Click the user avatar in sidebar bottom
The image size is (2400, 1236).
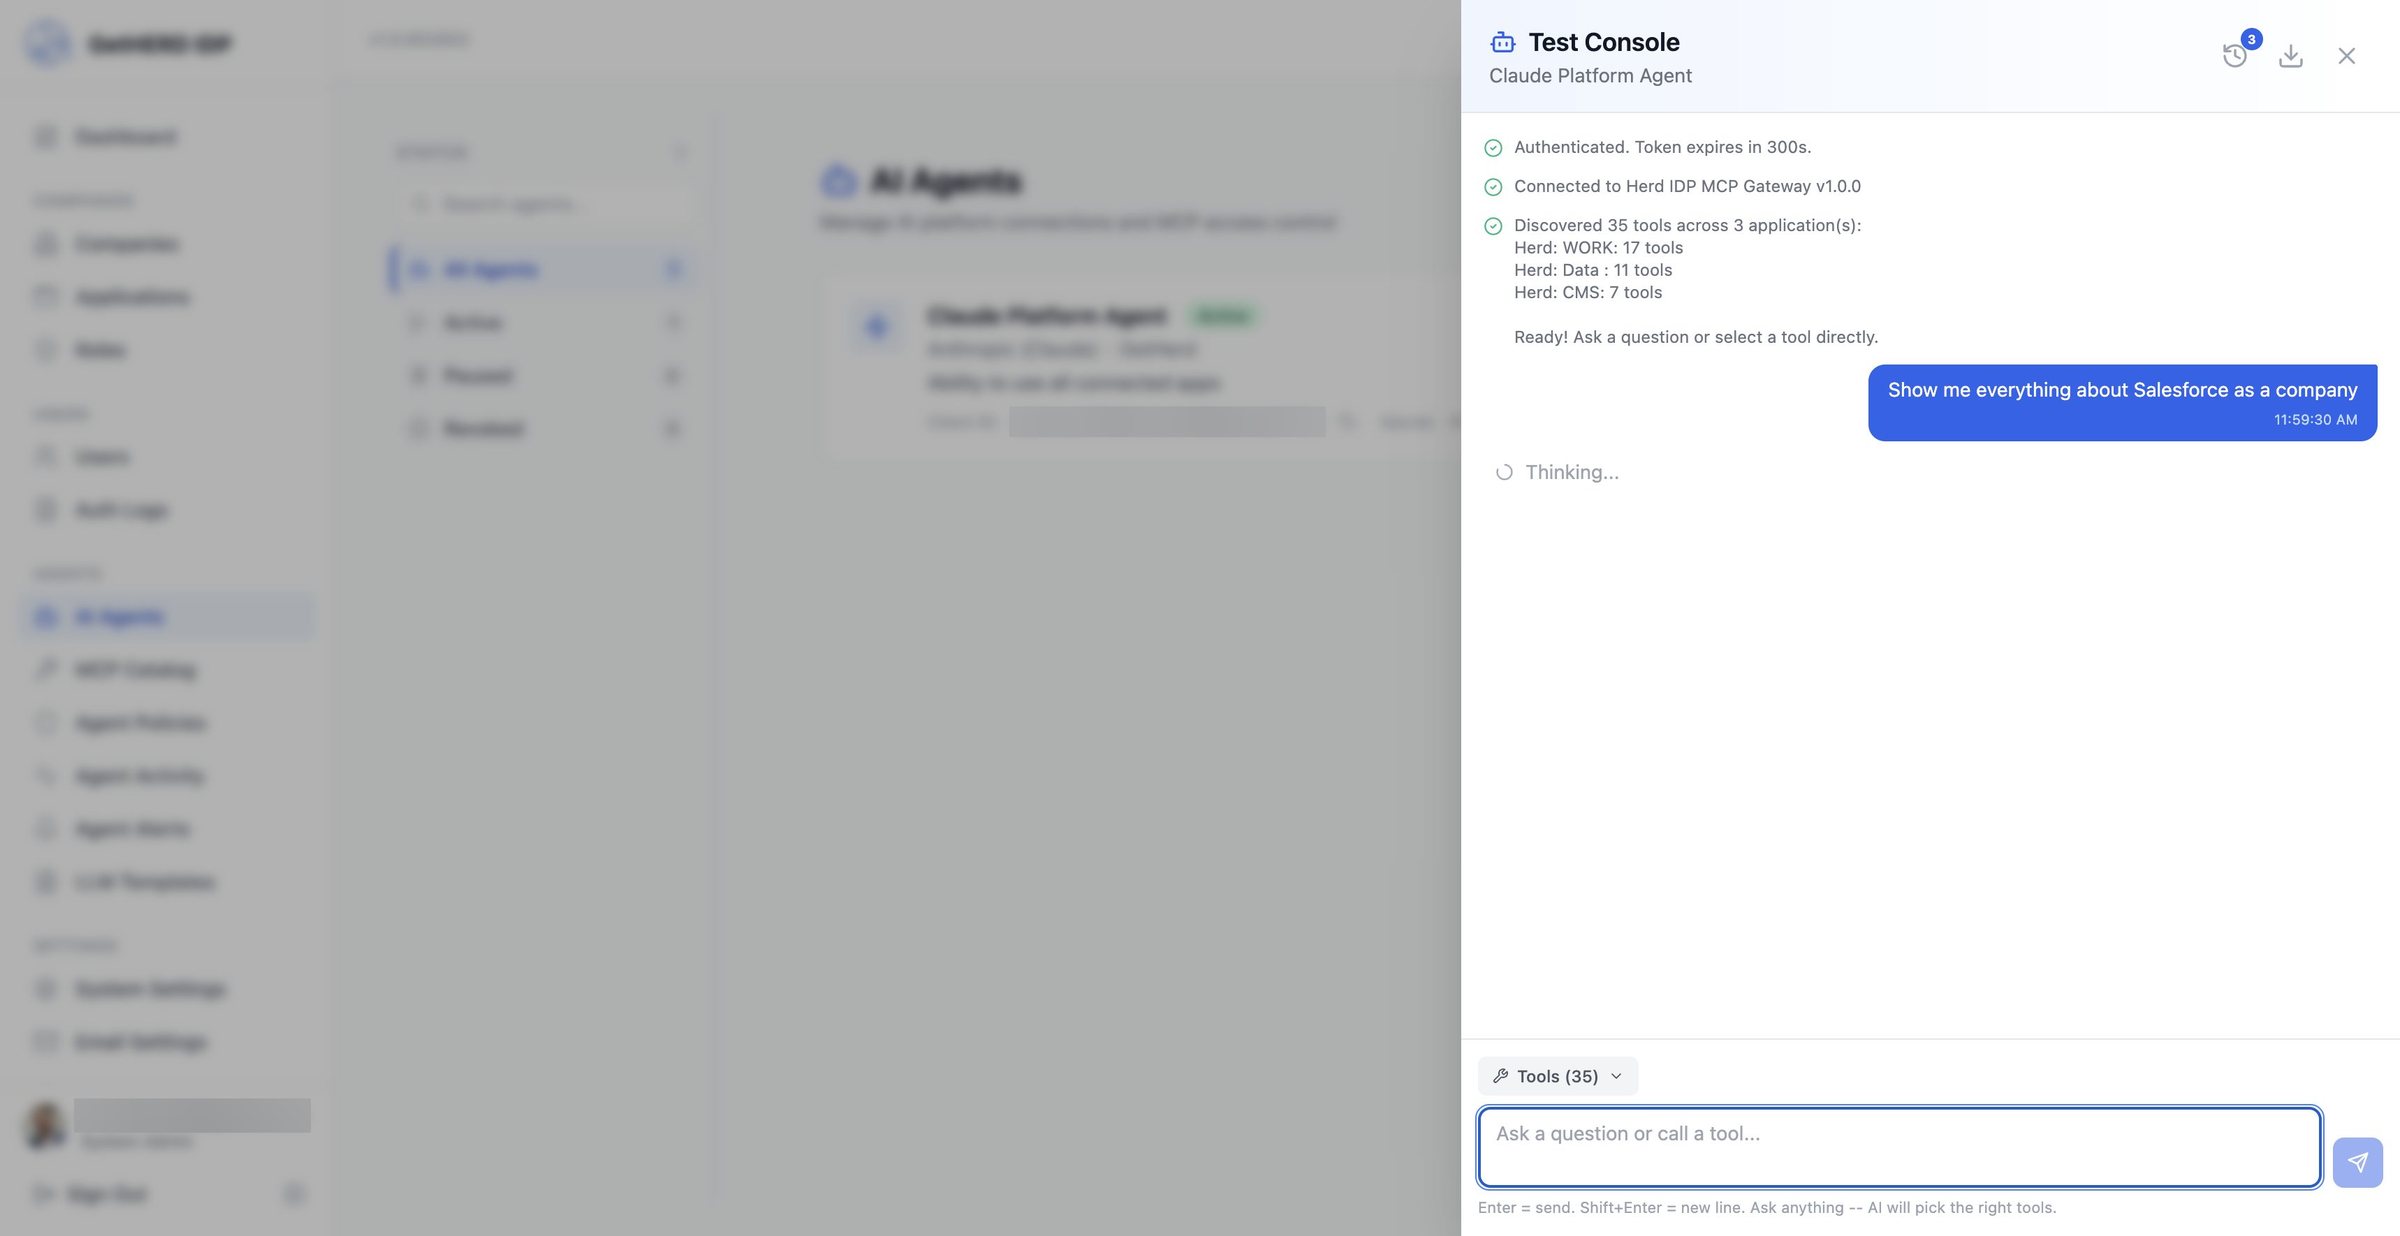point(45,1124)
